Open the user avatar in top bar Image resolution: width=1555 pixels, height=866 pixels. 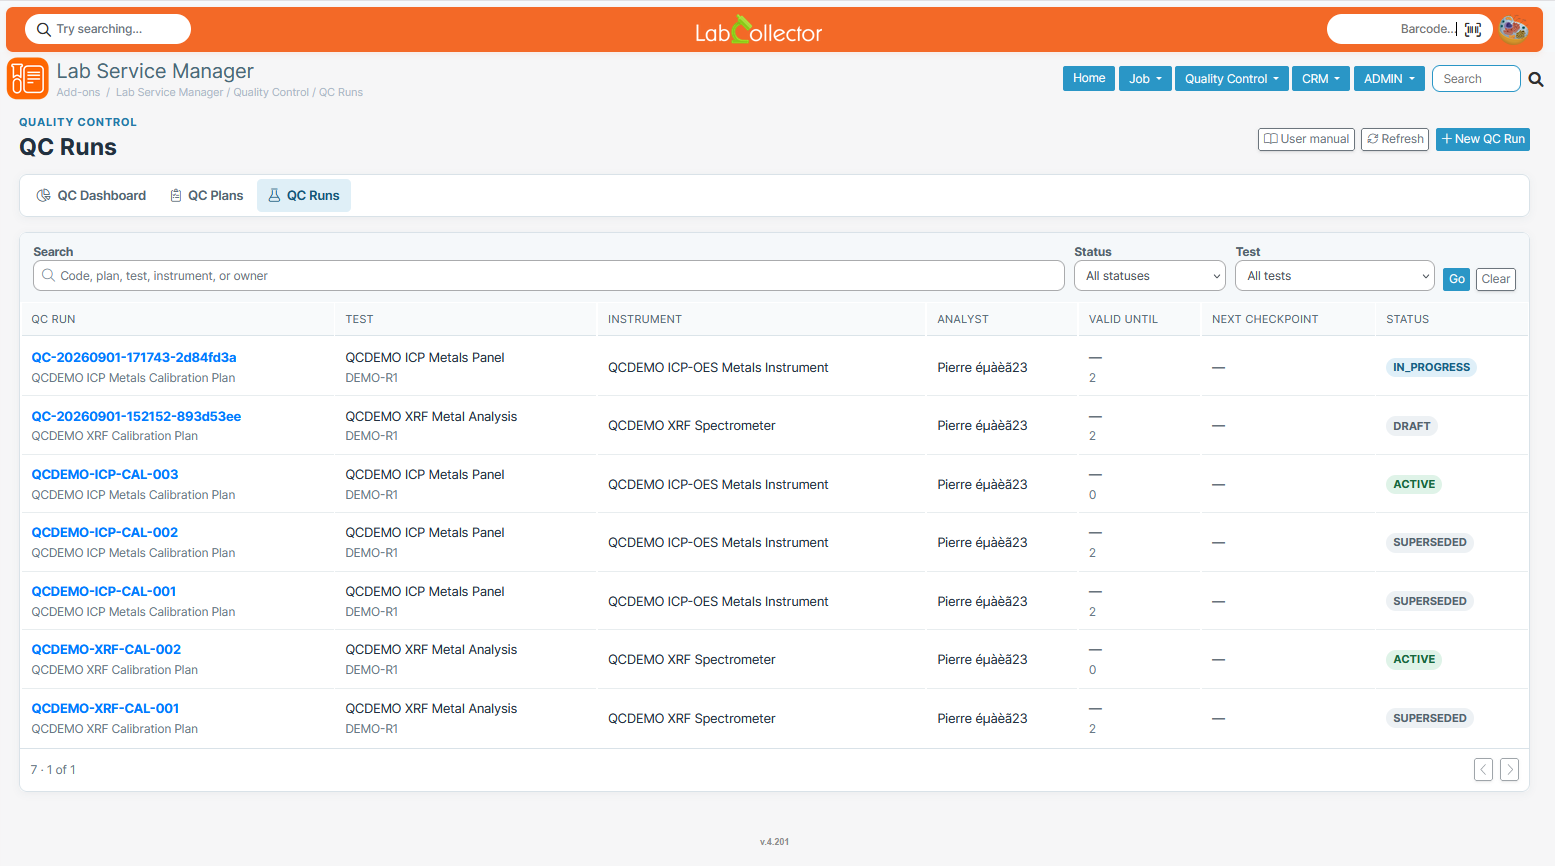tap(1513, 29)
